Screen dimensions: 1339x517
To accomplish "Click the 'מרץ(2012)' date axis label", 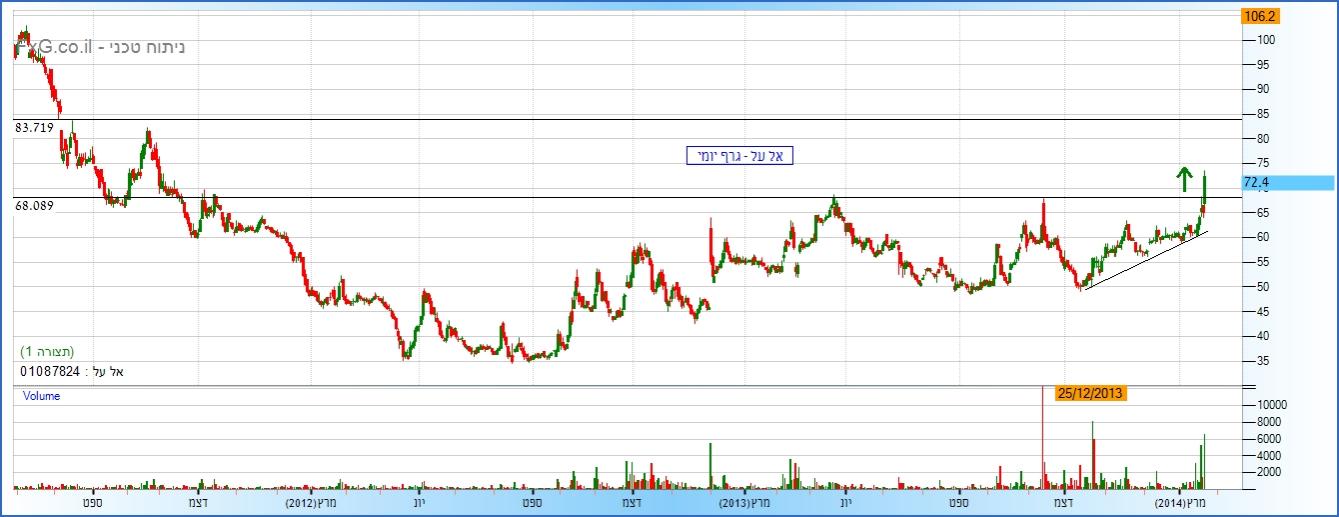I will 310,502.
